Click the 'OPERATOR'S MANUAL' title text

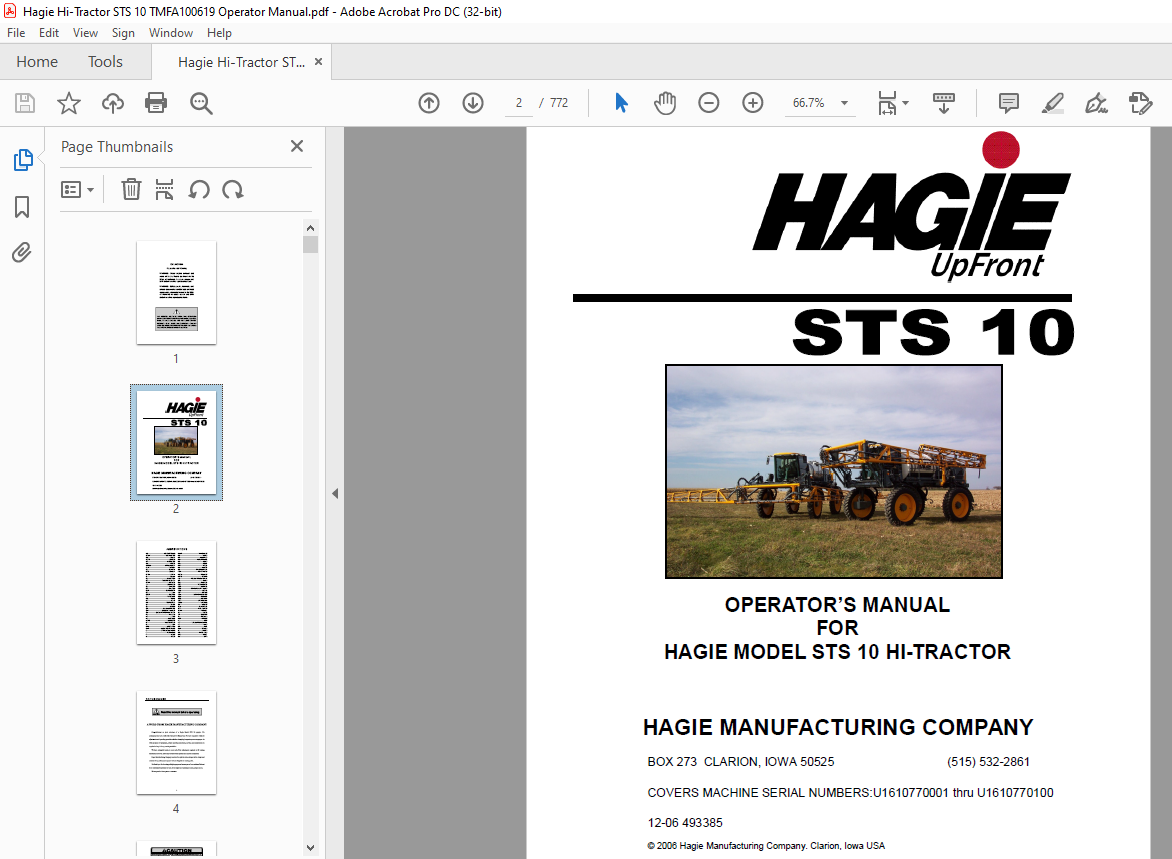(837, 605)
